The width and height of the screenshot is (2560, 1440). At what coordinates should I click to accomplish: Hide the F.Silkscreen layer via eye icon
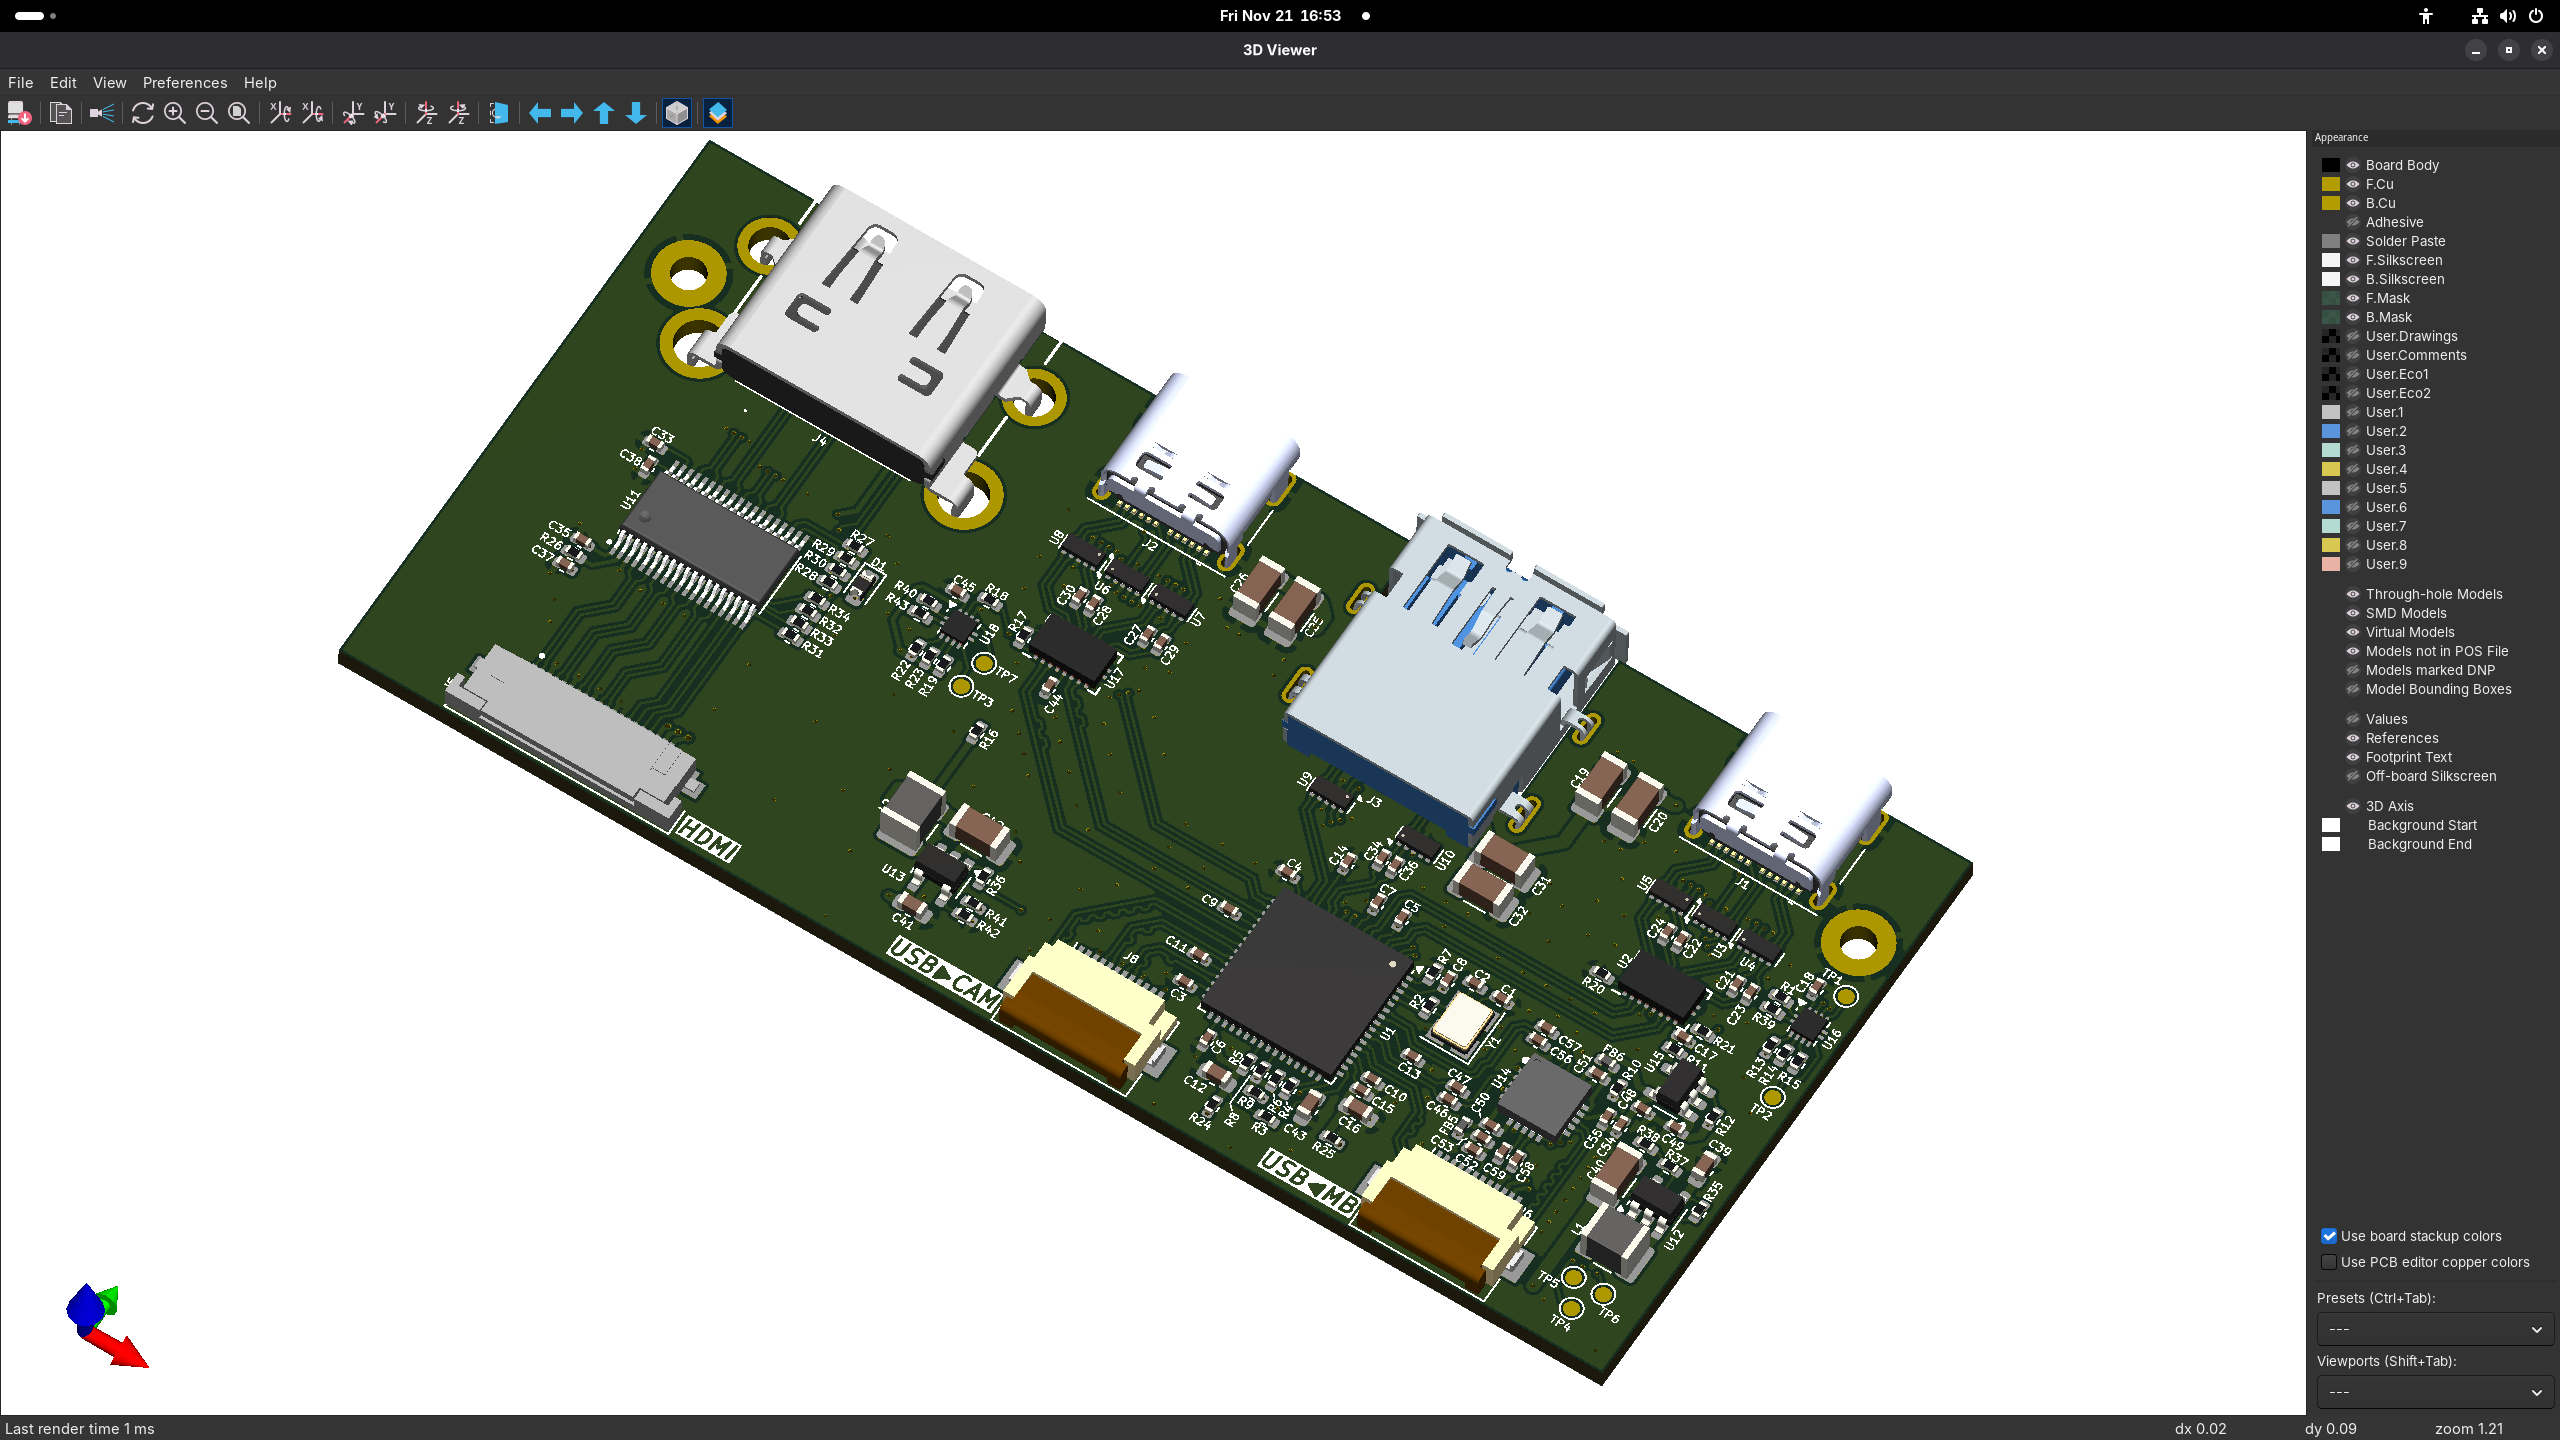pyautogui.click(x=2353, y=260)
